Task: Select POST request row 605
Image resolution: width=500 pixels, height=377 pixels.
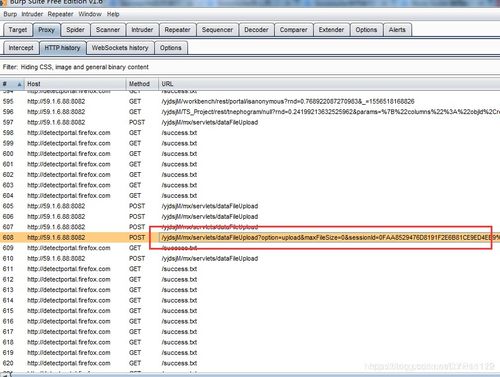Action: click(250, 206)
